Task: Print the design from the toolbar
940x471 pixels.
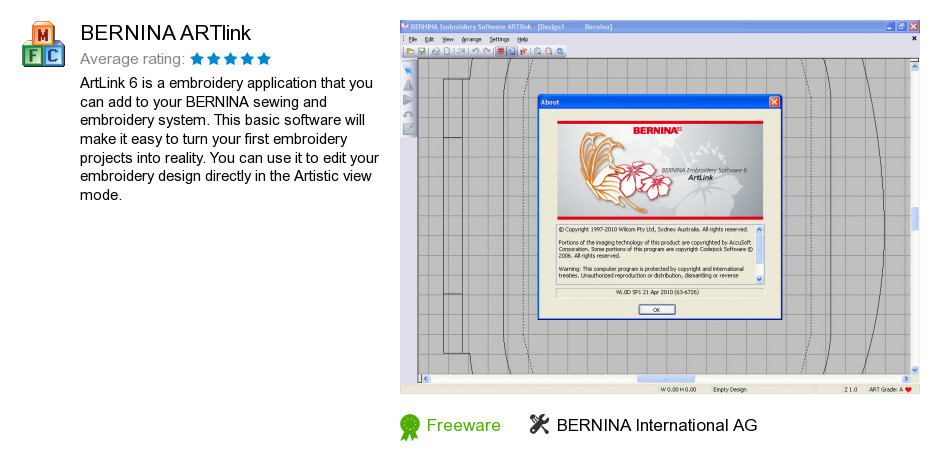Action: [x=436, y=51]
